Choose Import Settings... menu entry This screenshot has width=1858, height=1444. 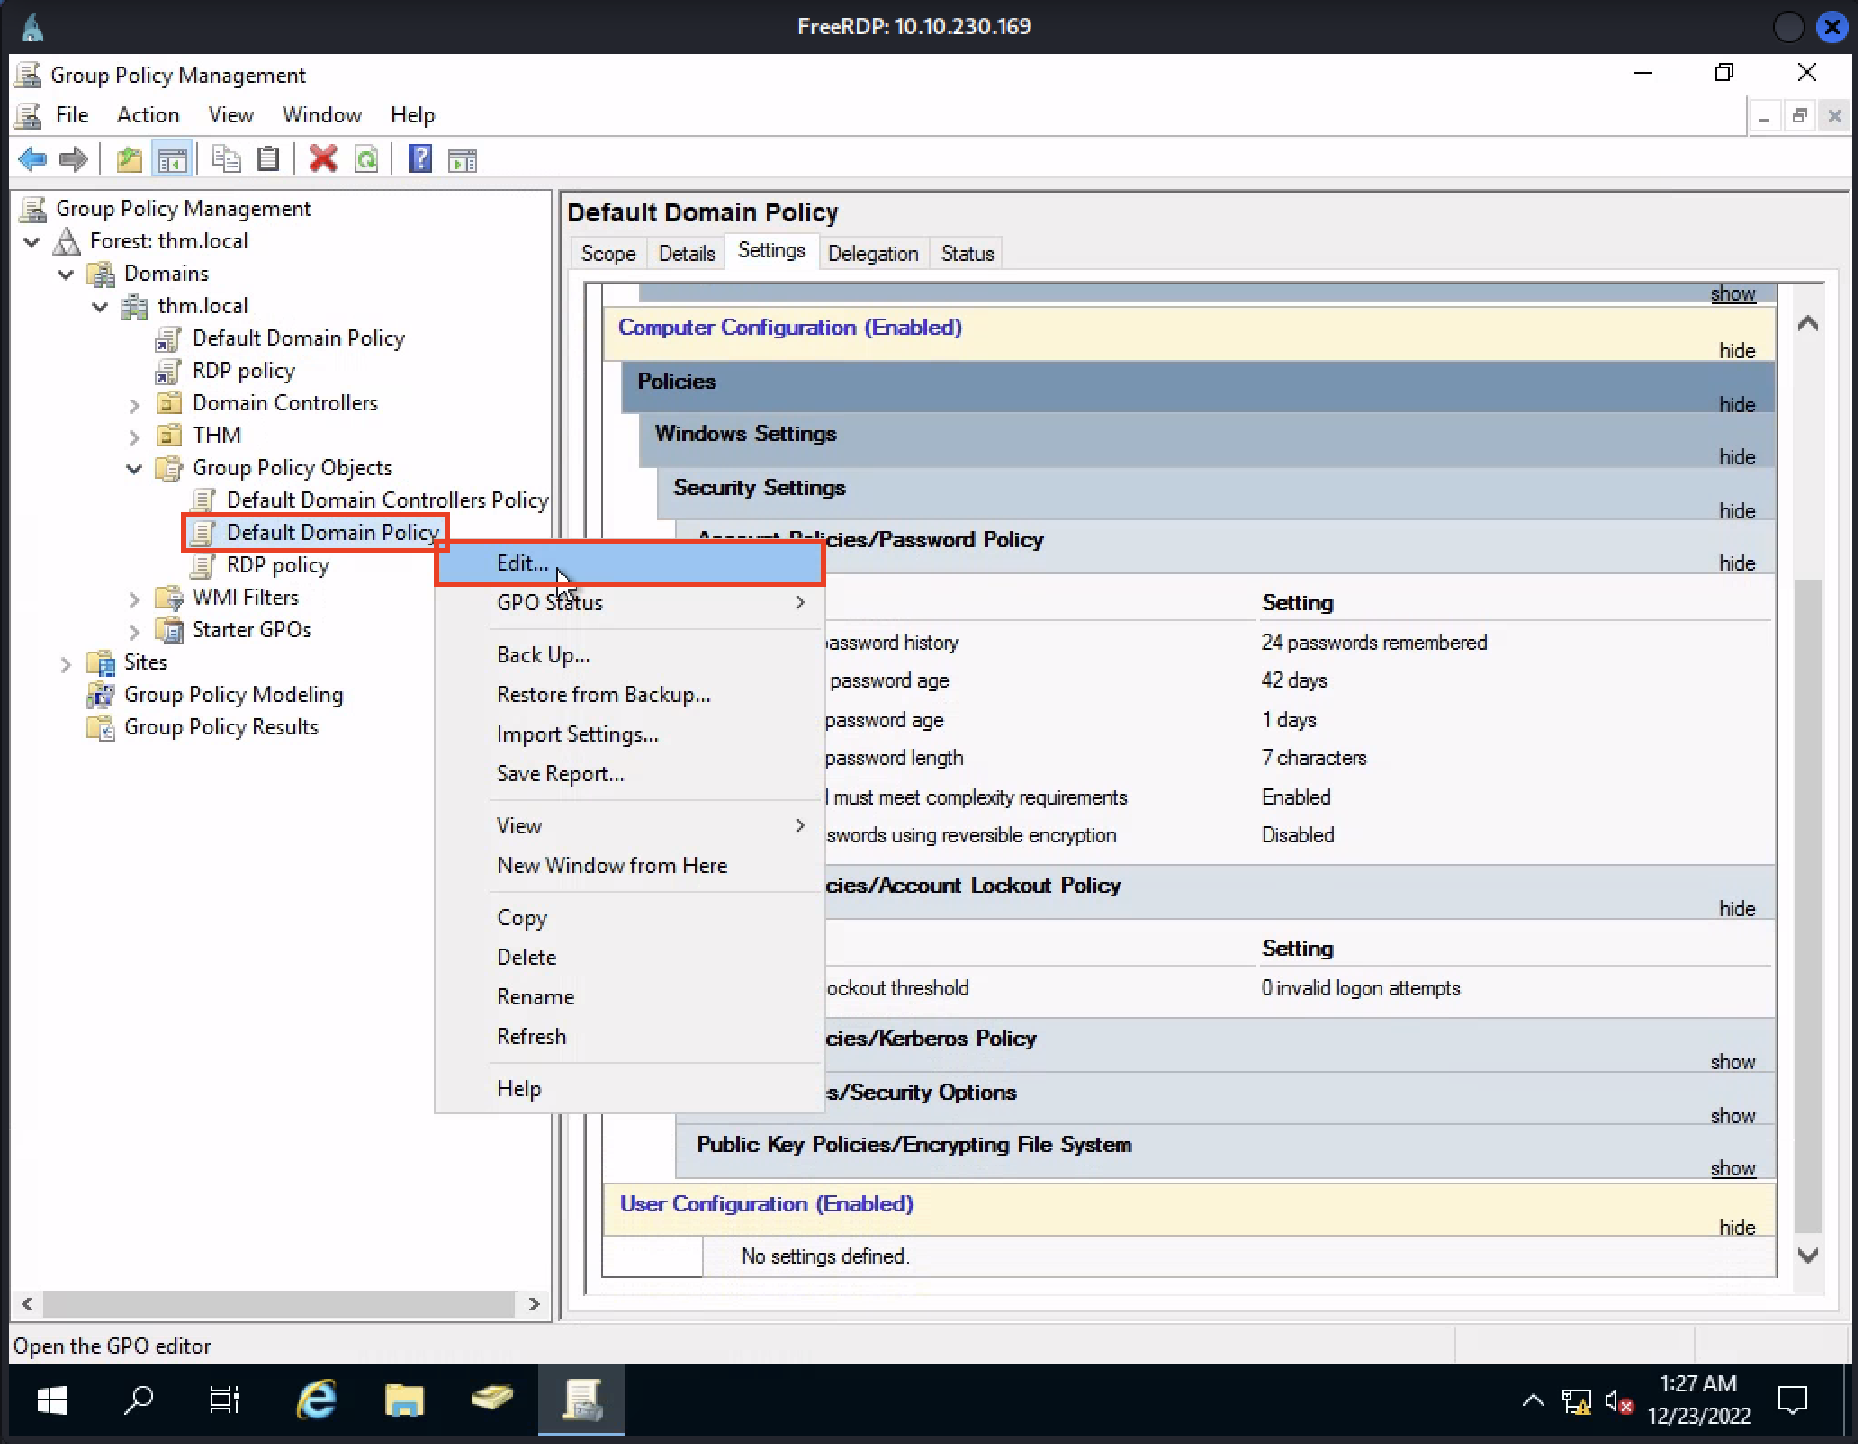point(629,735)
